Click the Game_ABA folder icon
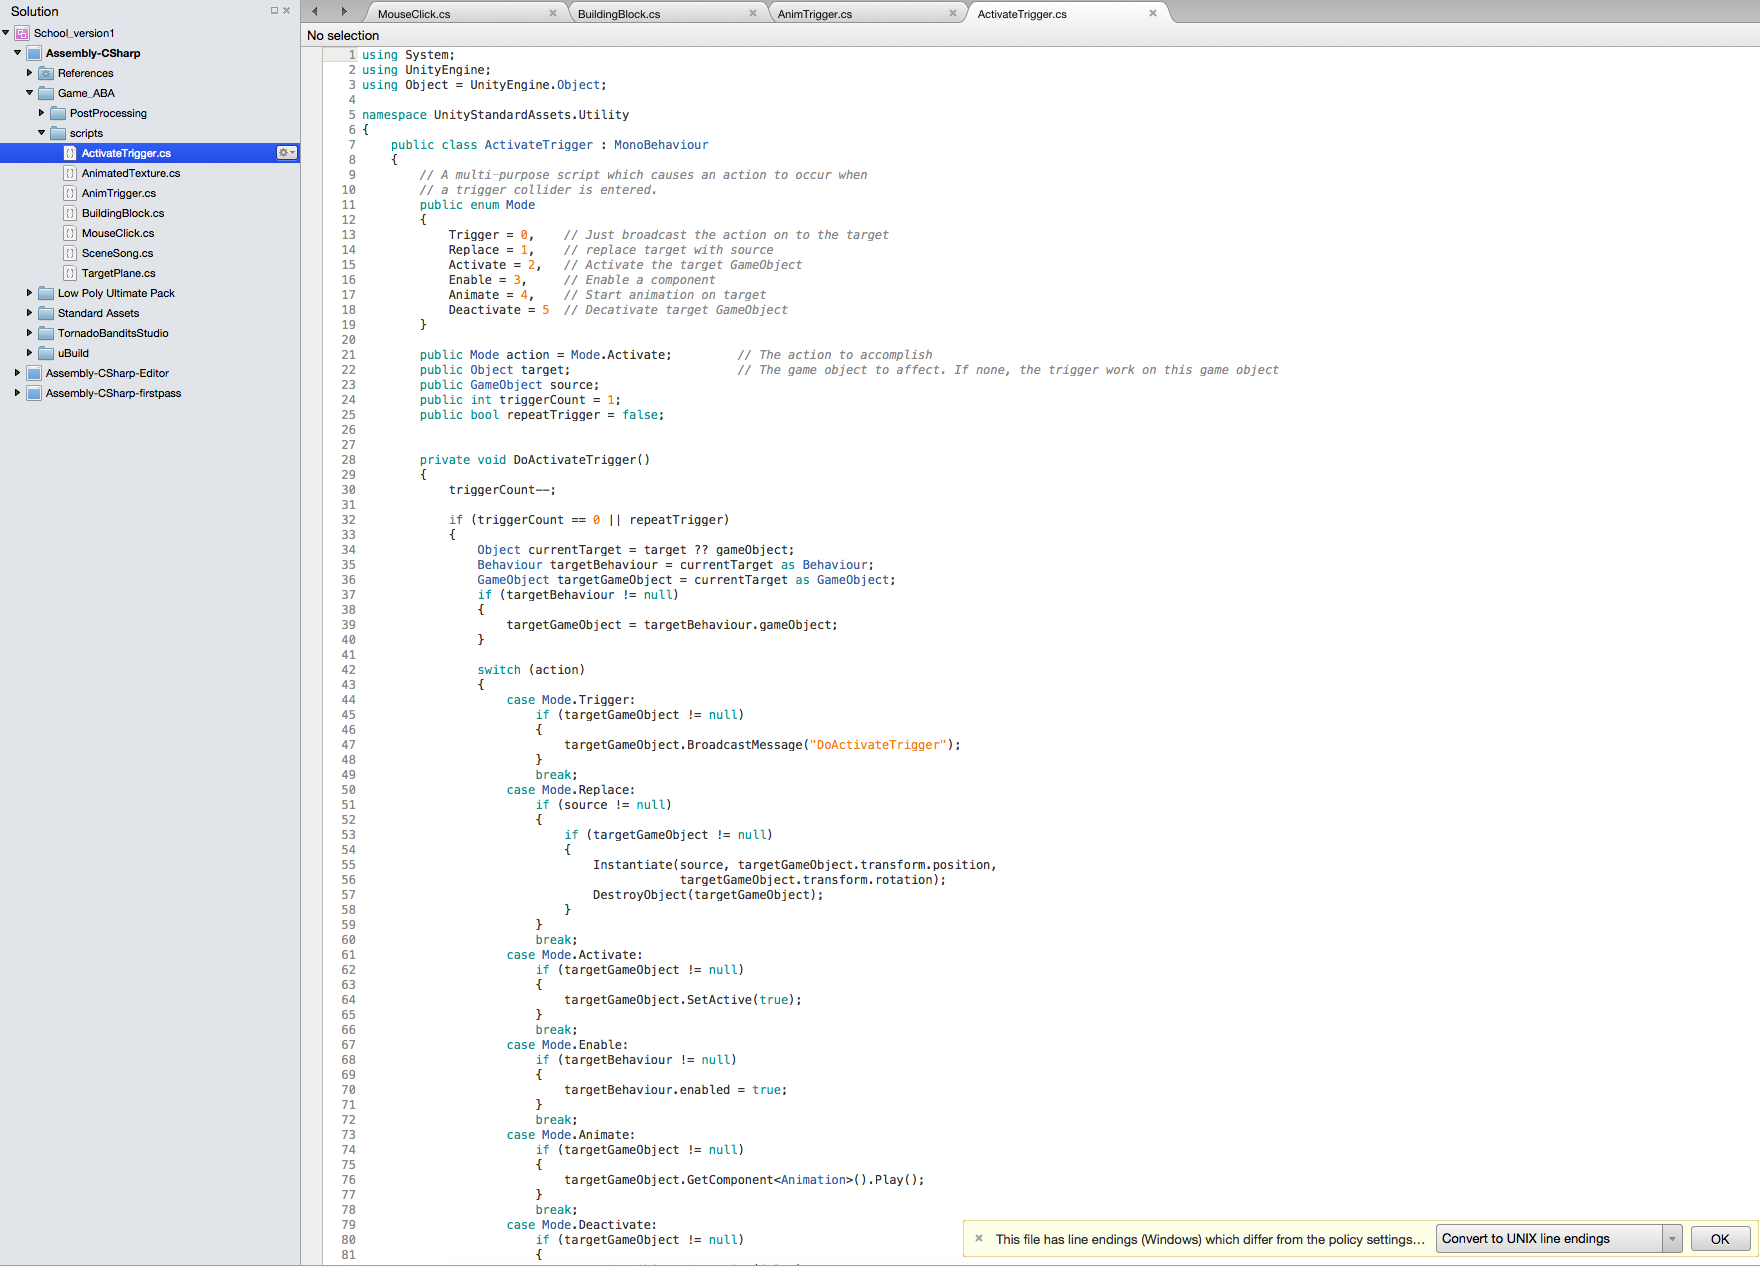1760x1267 pixels. point(46,93)
